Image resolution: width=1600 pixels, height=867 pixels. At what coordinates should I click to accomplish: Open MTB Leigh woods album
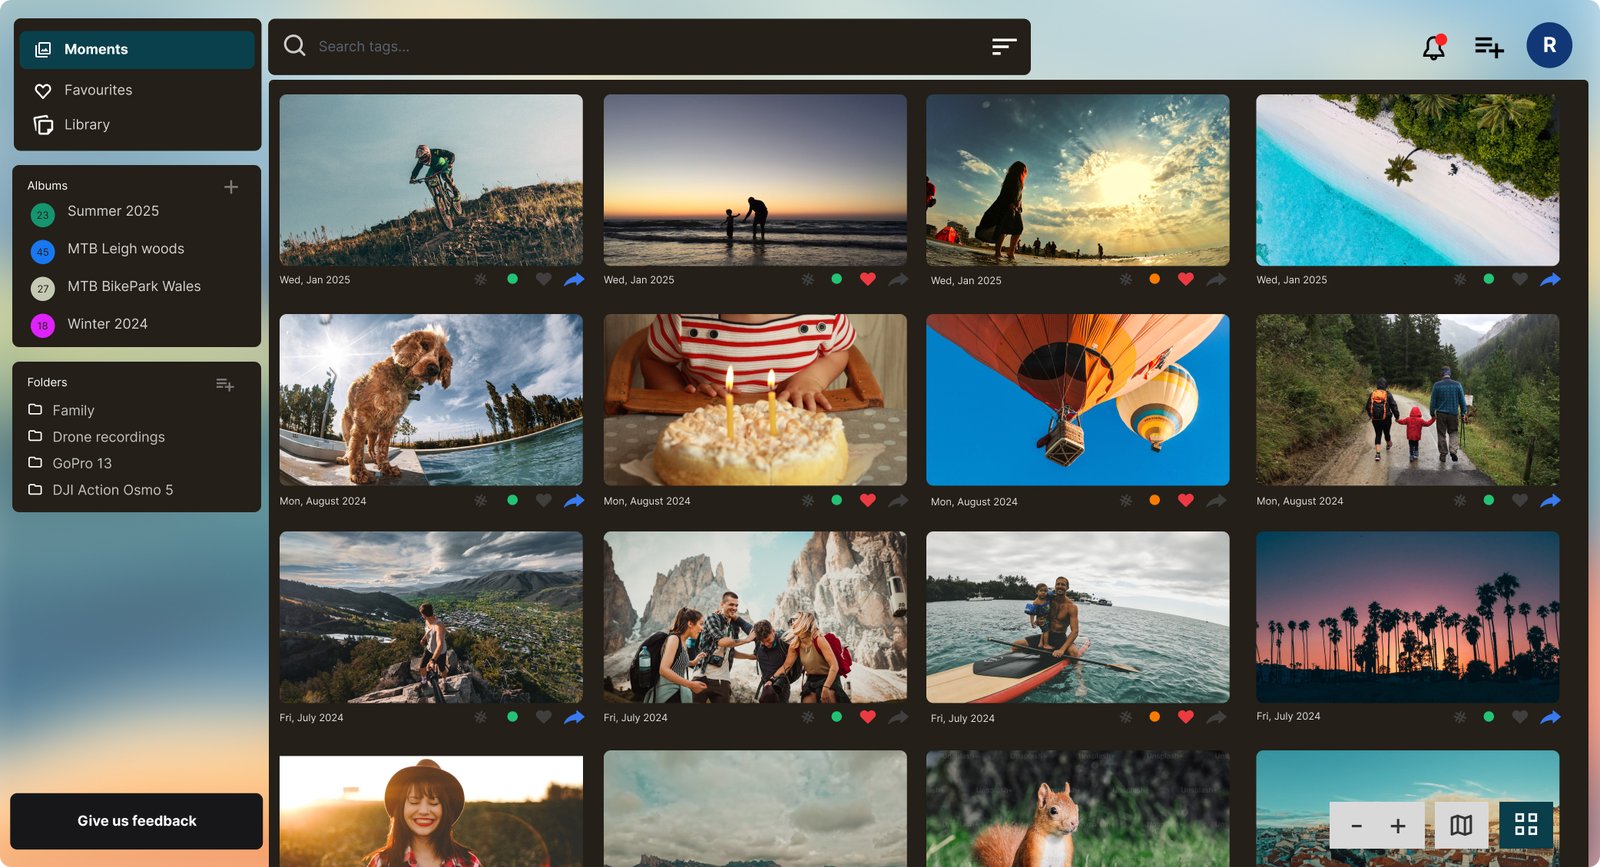coord(126,249)
